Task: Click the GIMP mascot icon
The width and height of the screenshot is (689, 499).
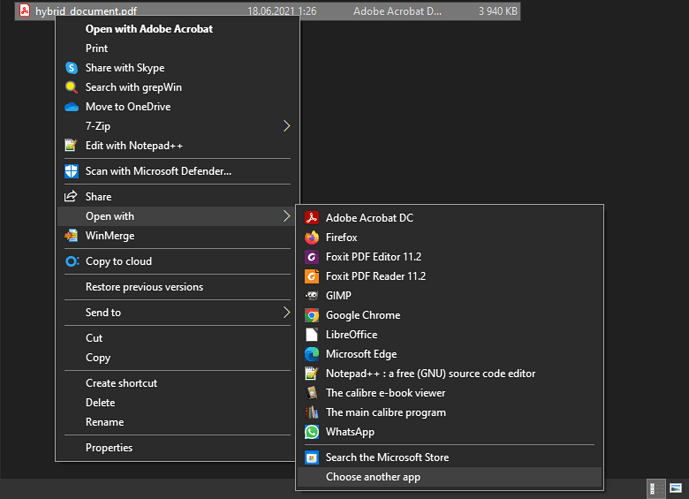Action: click(x=312, y=296)
